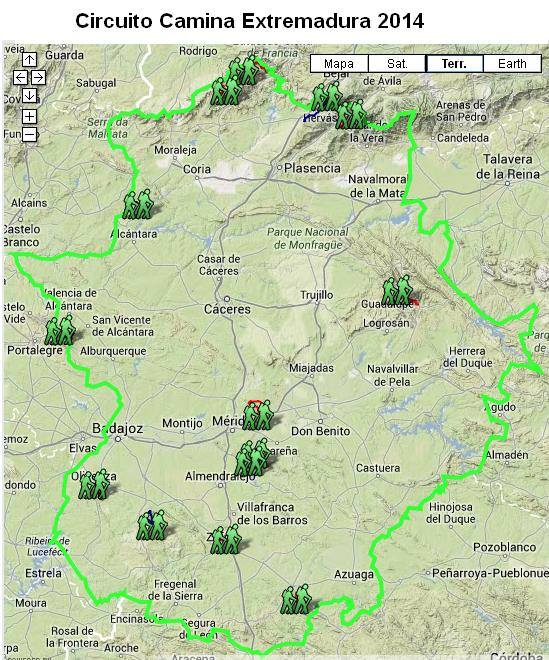The image size is (549, 660).
Task: Zoom in with the plus button
Action: (29, 117)
